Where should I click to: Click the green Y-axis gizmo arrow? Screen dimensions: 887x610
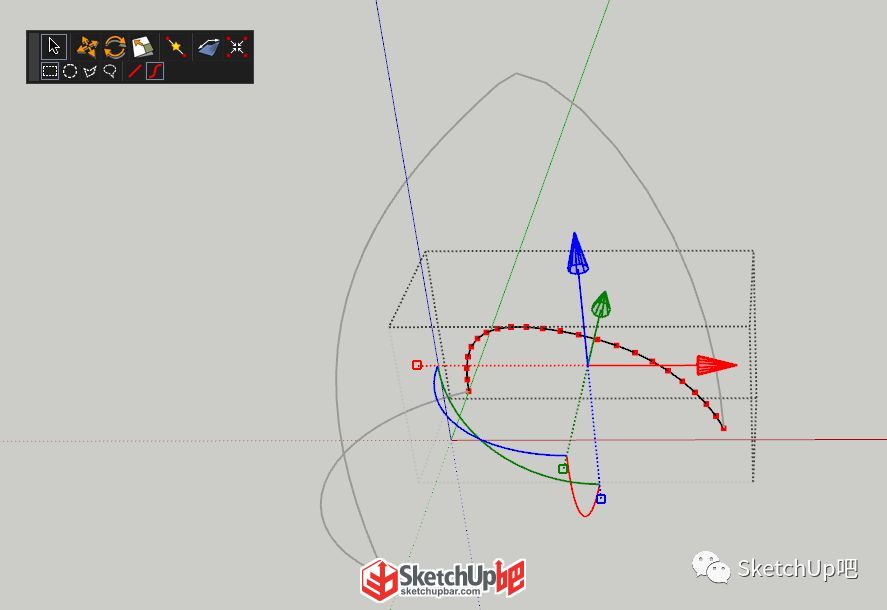[x=601, y=304]
